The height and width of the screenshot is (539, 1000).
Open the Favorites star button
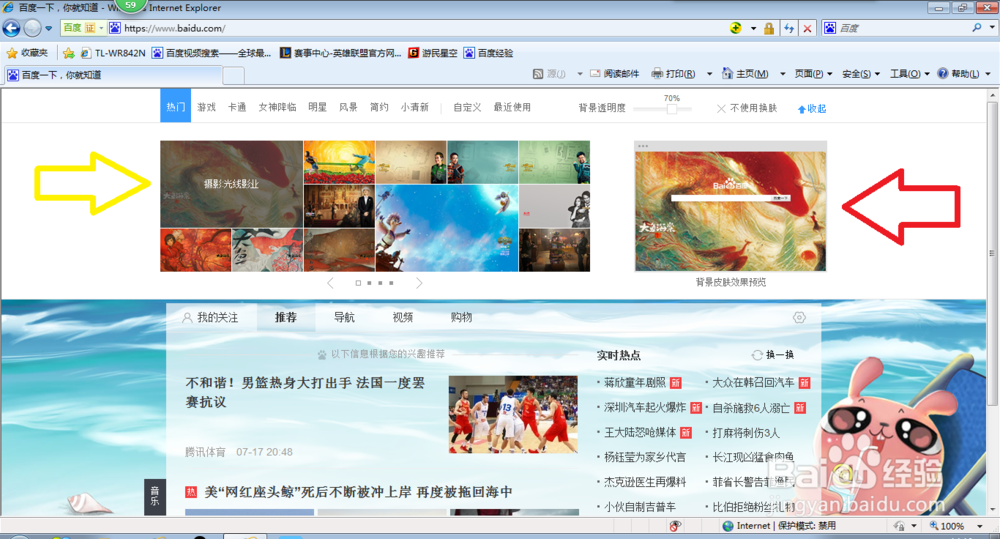[27, 53]
